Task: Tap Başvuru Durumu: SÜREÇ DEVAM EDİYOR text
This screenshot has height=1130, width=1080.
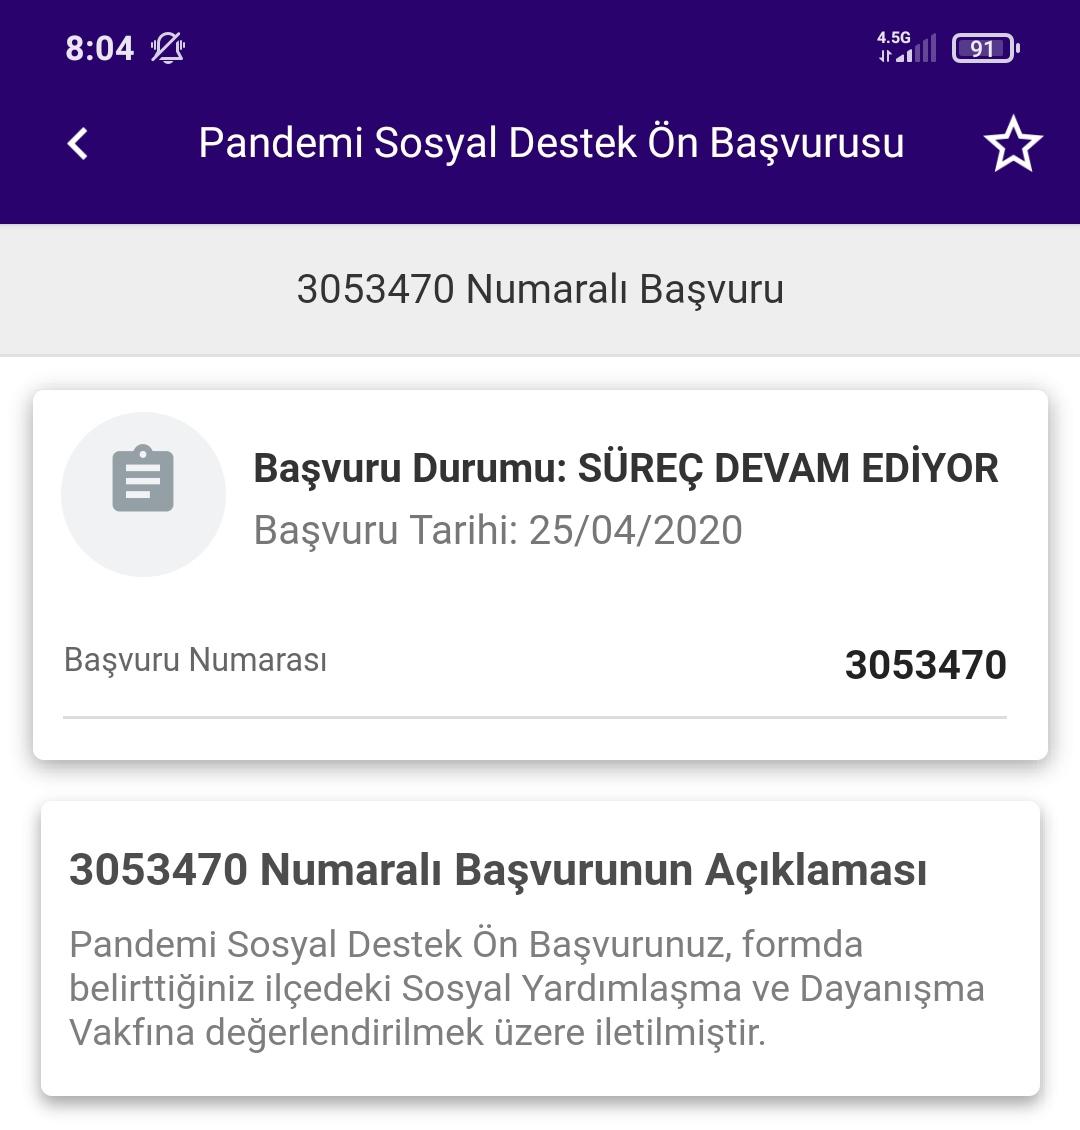Action: (x=625, y=468)
